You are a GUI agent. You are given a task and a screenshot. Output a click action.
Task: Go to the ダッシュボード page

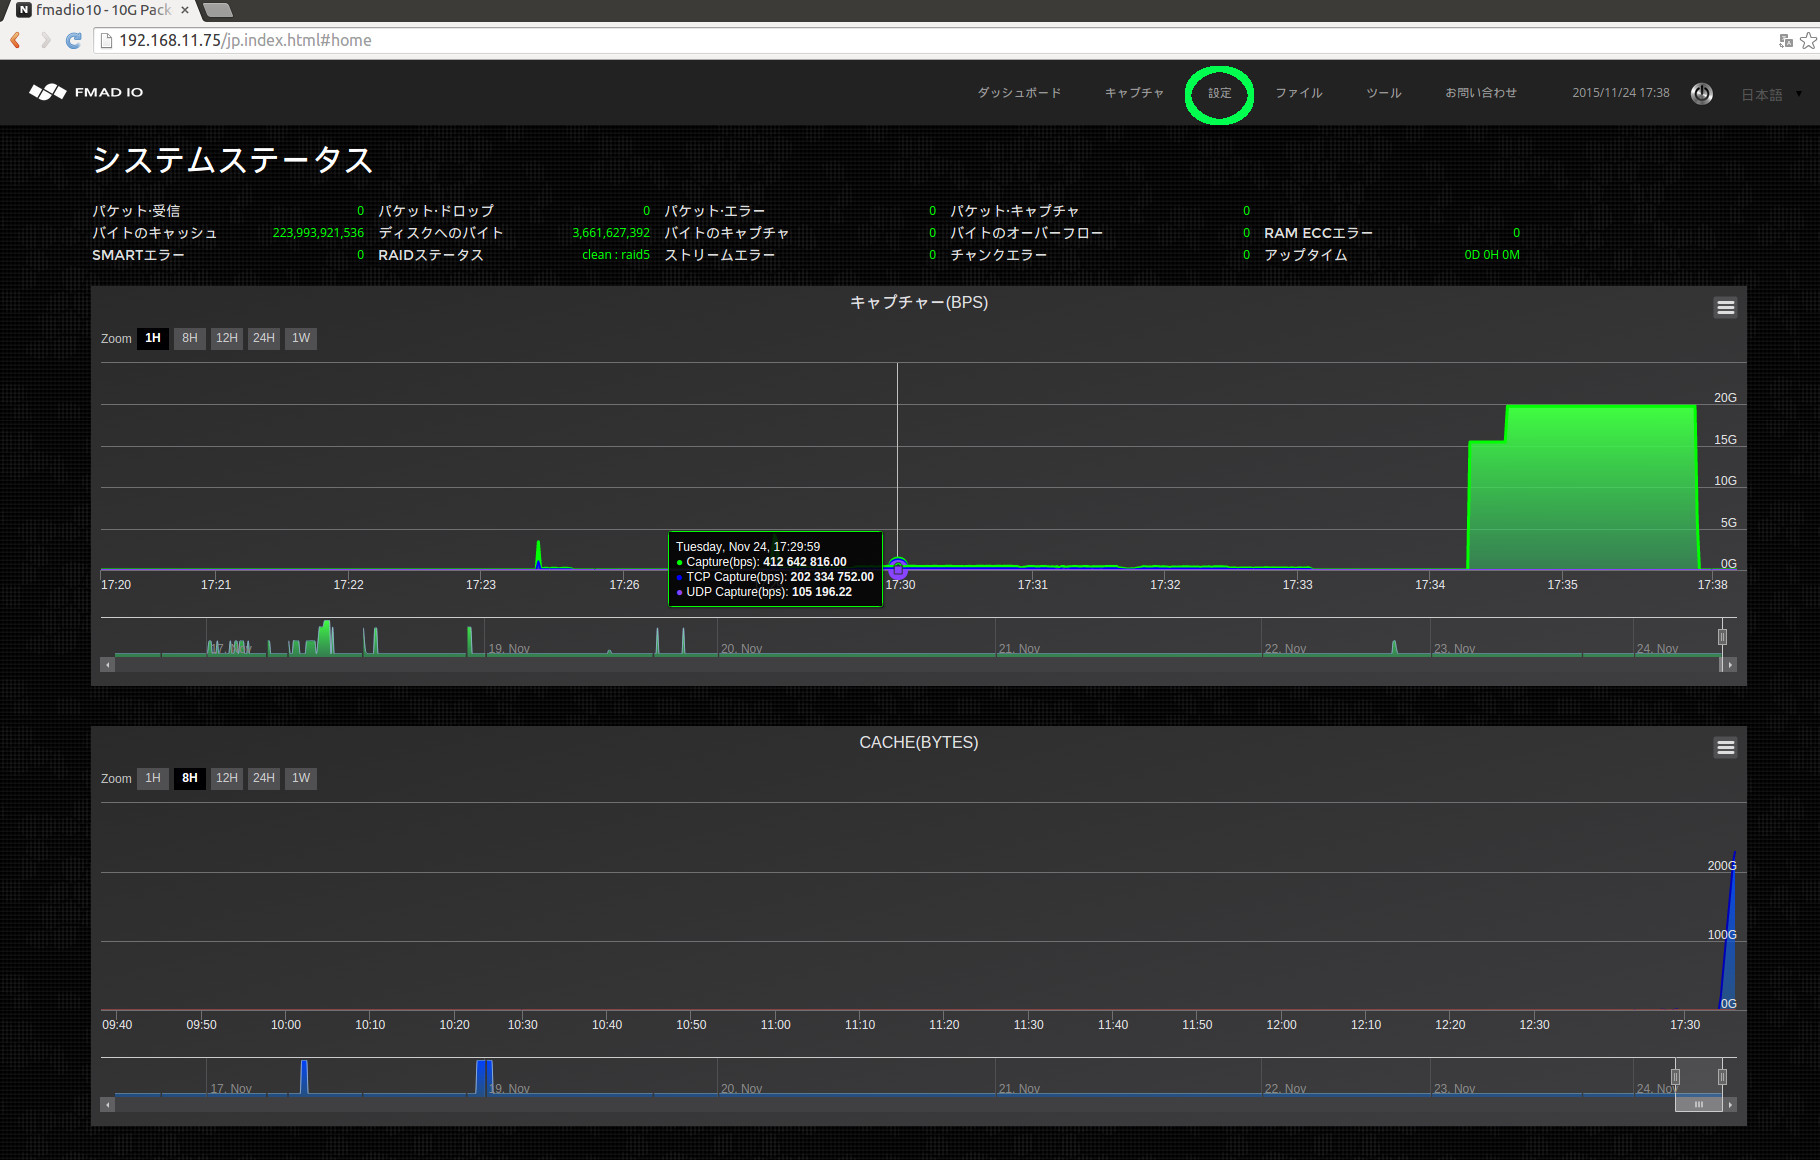tap(1019, 93)
